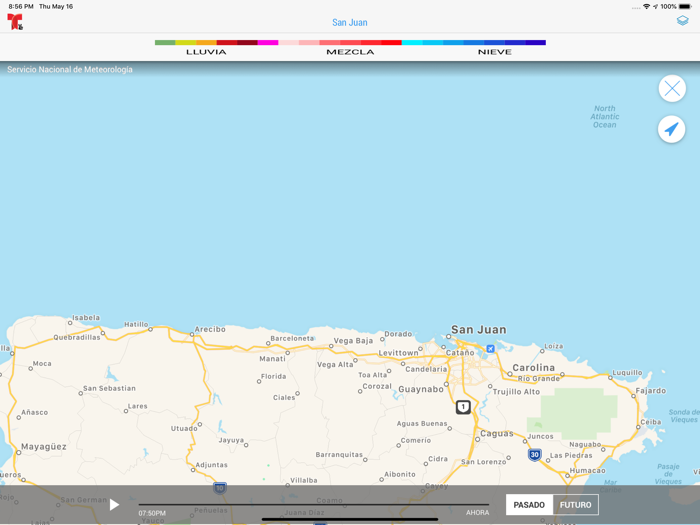700x525 pixels.
Task: Click the San Juan city label on map
Action: [479, 329]
